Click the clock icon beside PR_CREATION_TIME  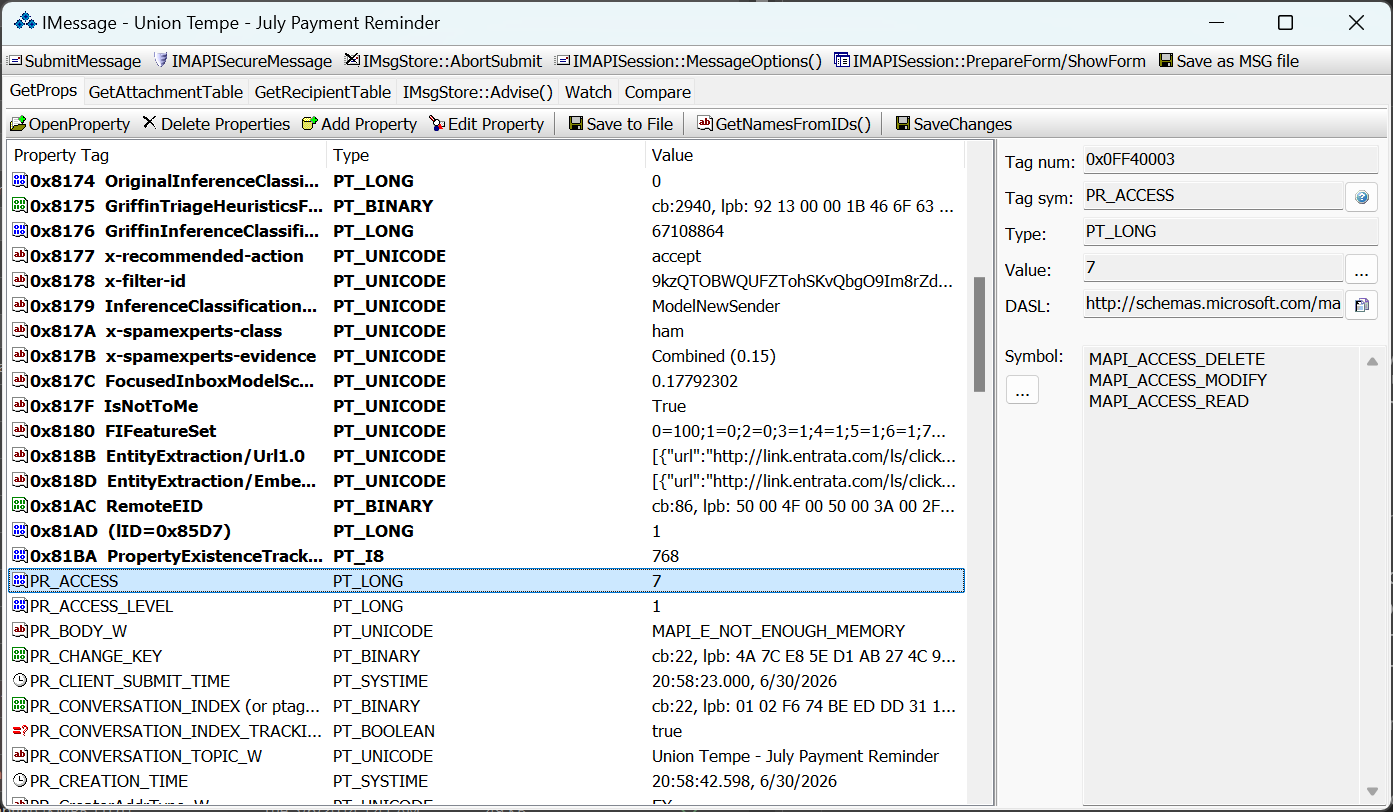pos(19,781)
